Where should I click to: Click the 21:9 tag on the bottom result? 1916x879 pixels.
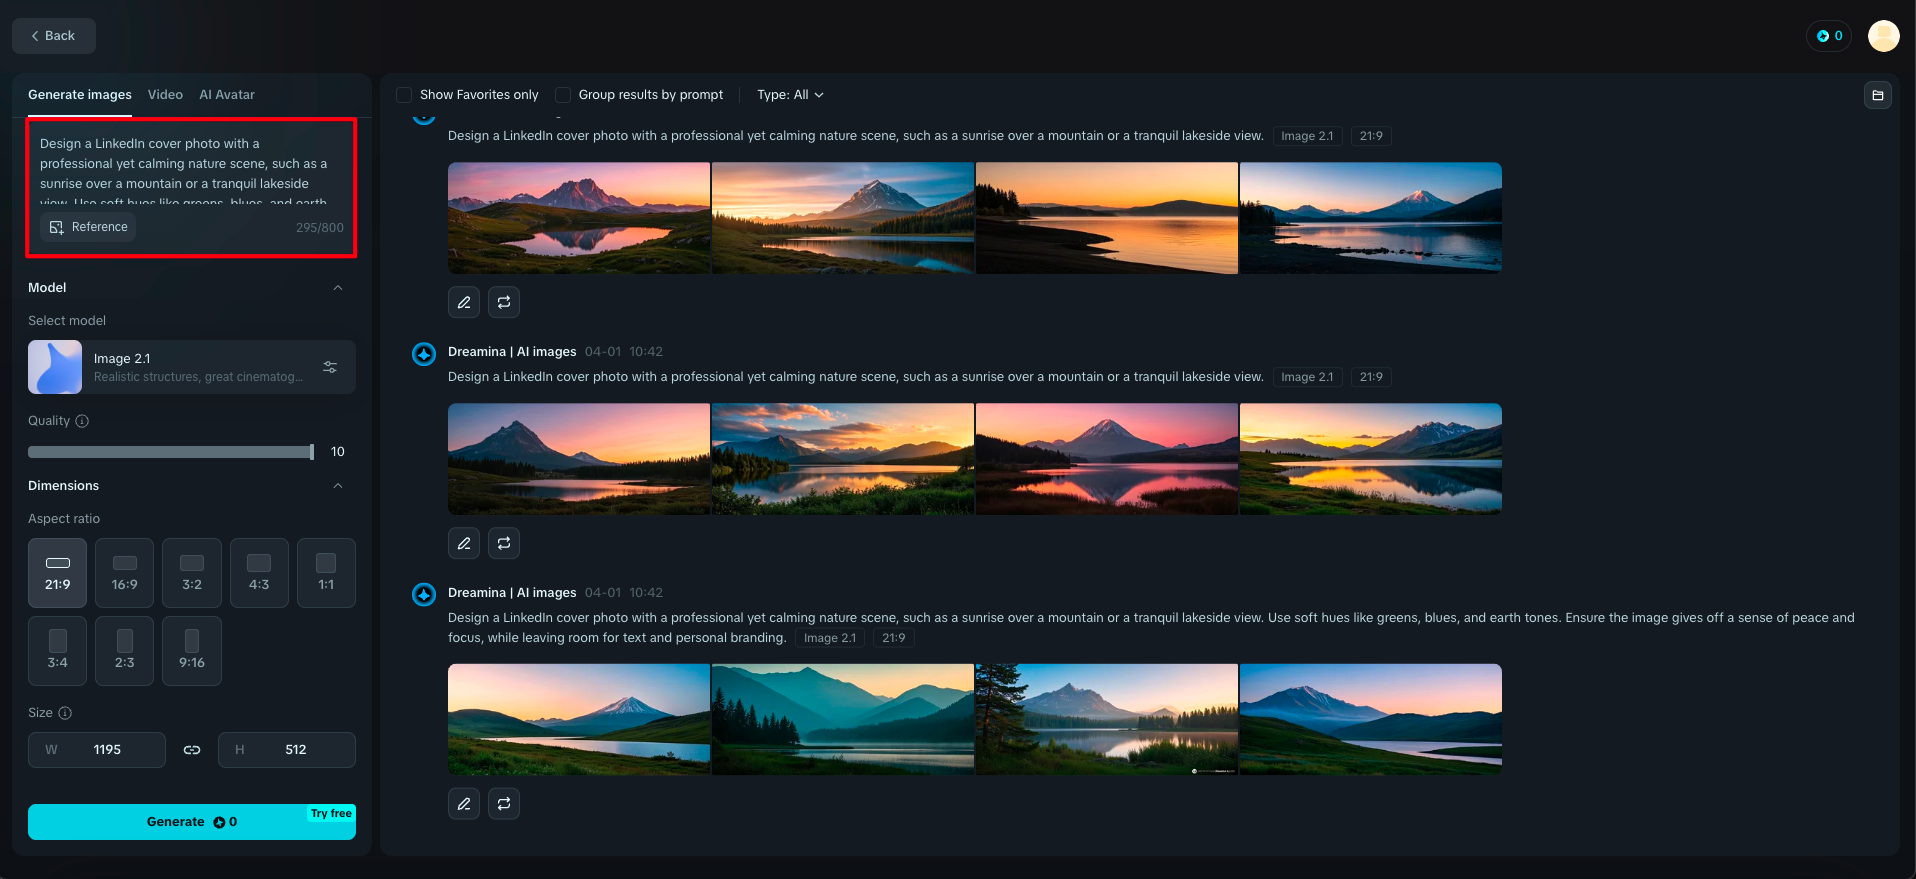[894, 638]
